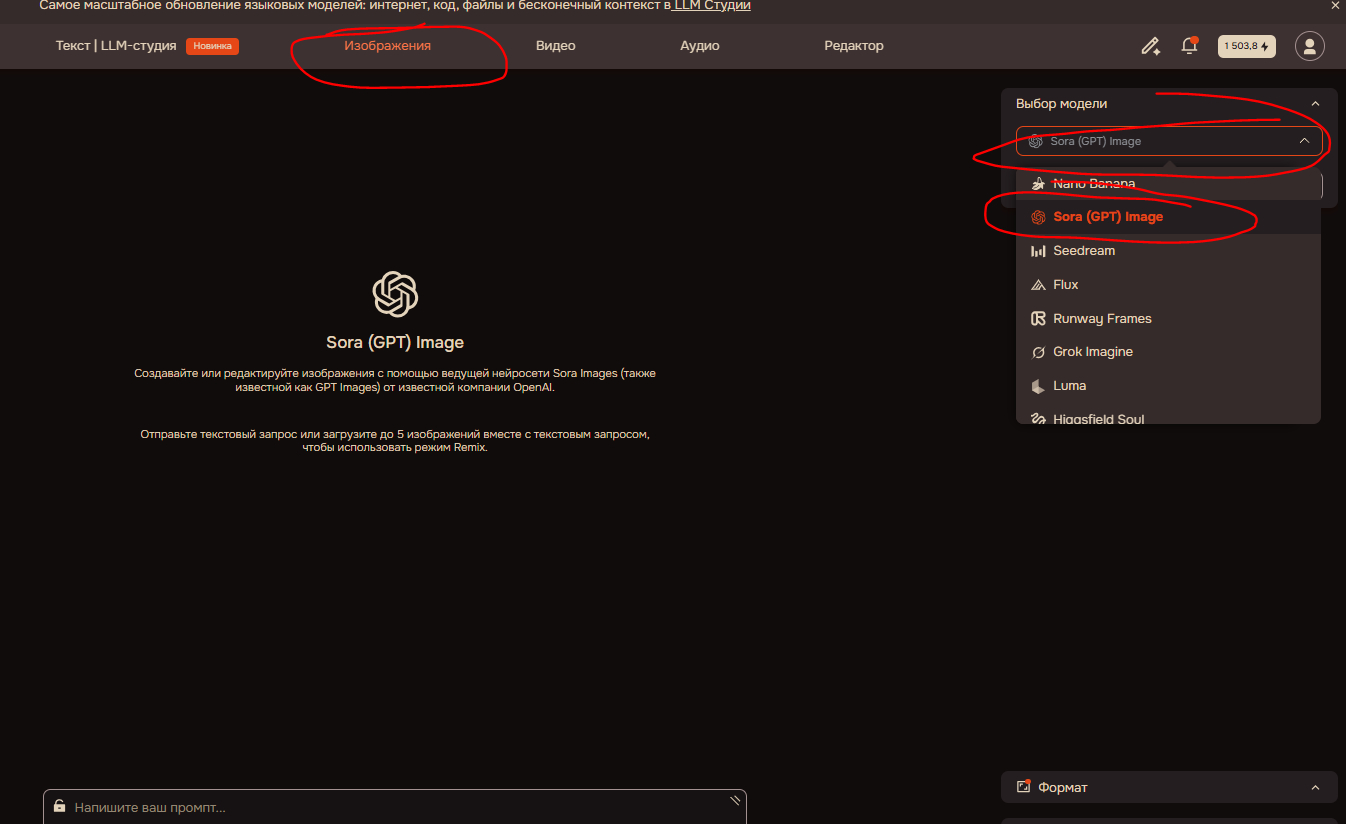Switch to the Изображения tab
1346x824 pixels.
pos(388,46)
